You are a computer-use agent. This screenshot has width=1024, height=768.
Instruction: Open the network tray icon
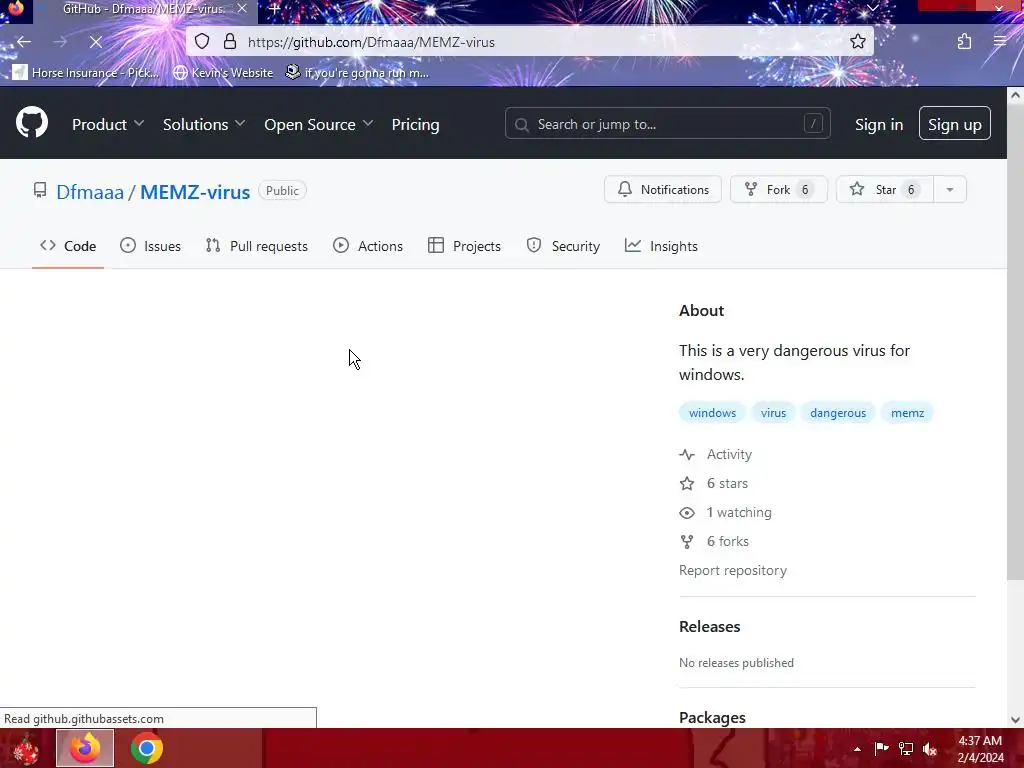pos(905,748)
